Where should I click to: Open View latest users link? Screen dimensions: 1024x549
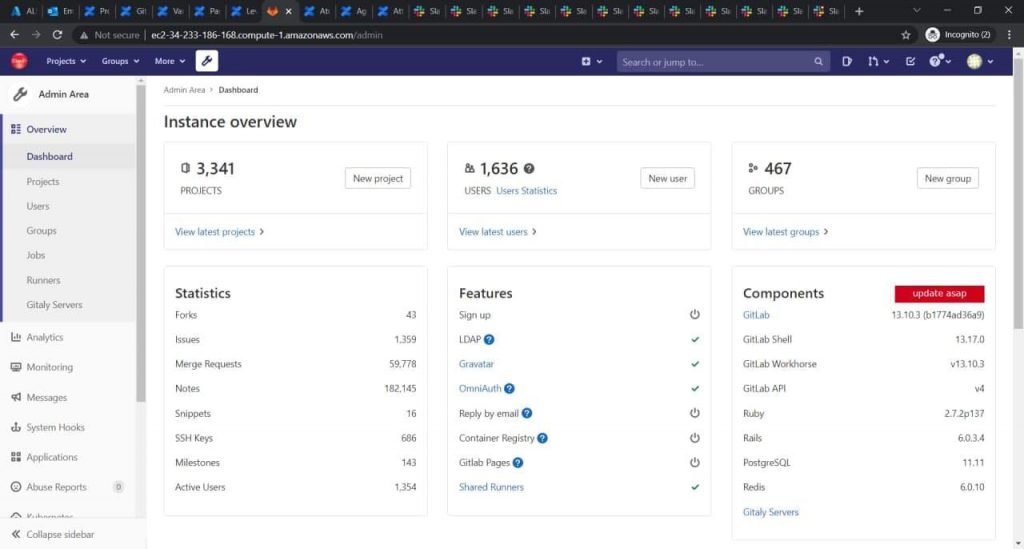coord(498,232)
